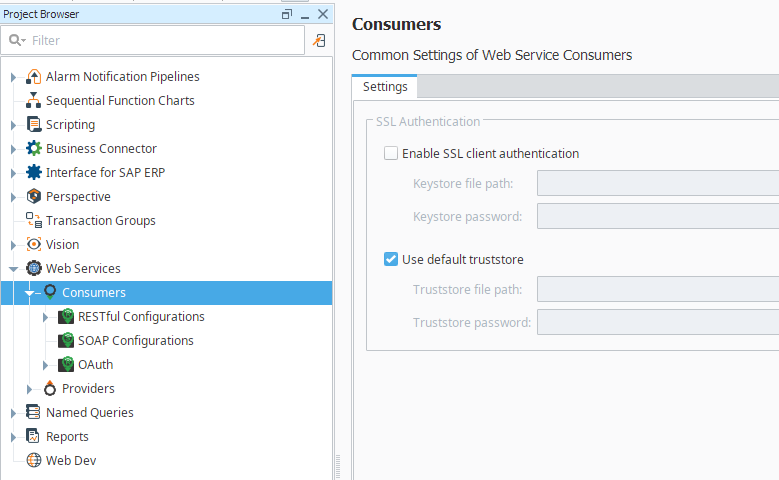The image size is (779, 480).
Task: Click the Perspective module icon
Action: point(34,197)
